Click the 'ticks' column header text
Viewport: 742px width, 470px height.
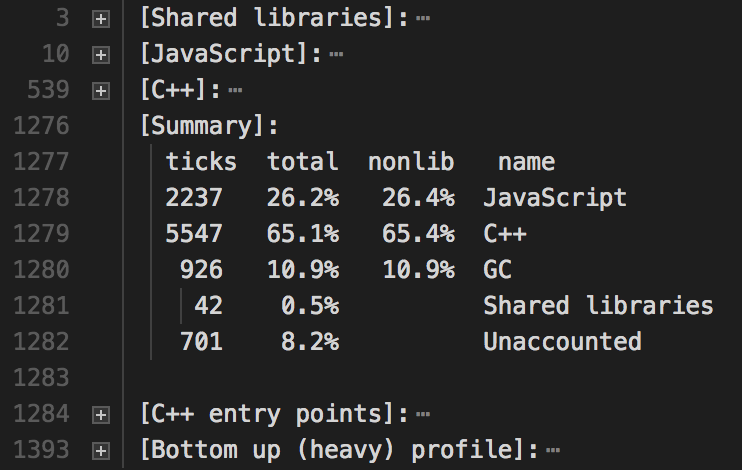point(201,162)
